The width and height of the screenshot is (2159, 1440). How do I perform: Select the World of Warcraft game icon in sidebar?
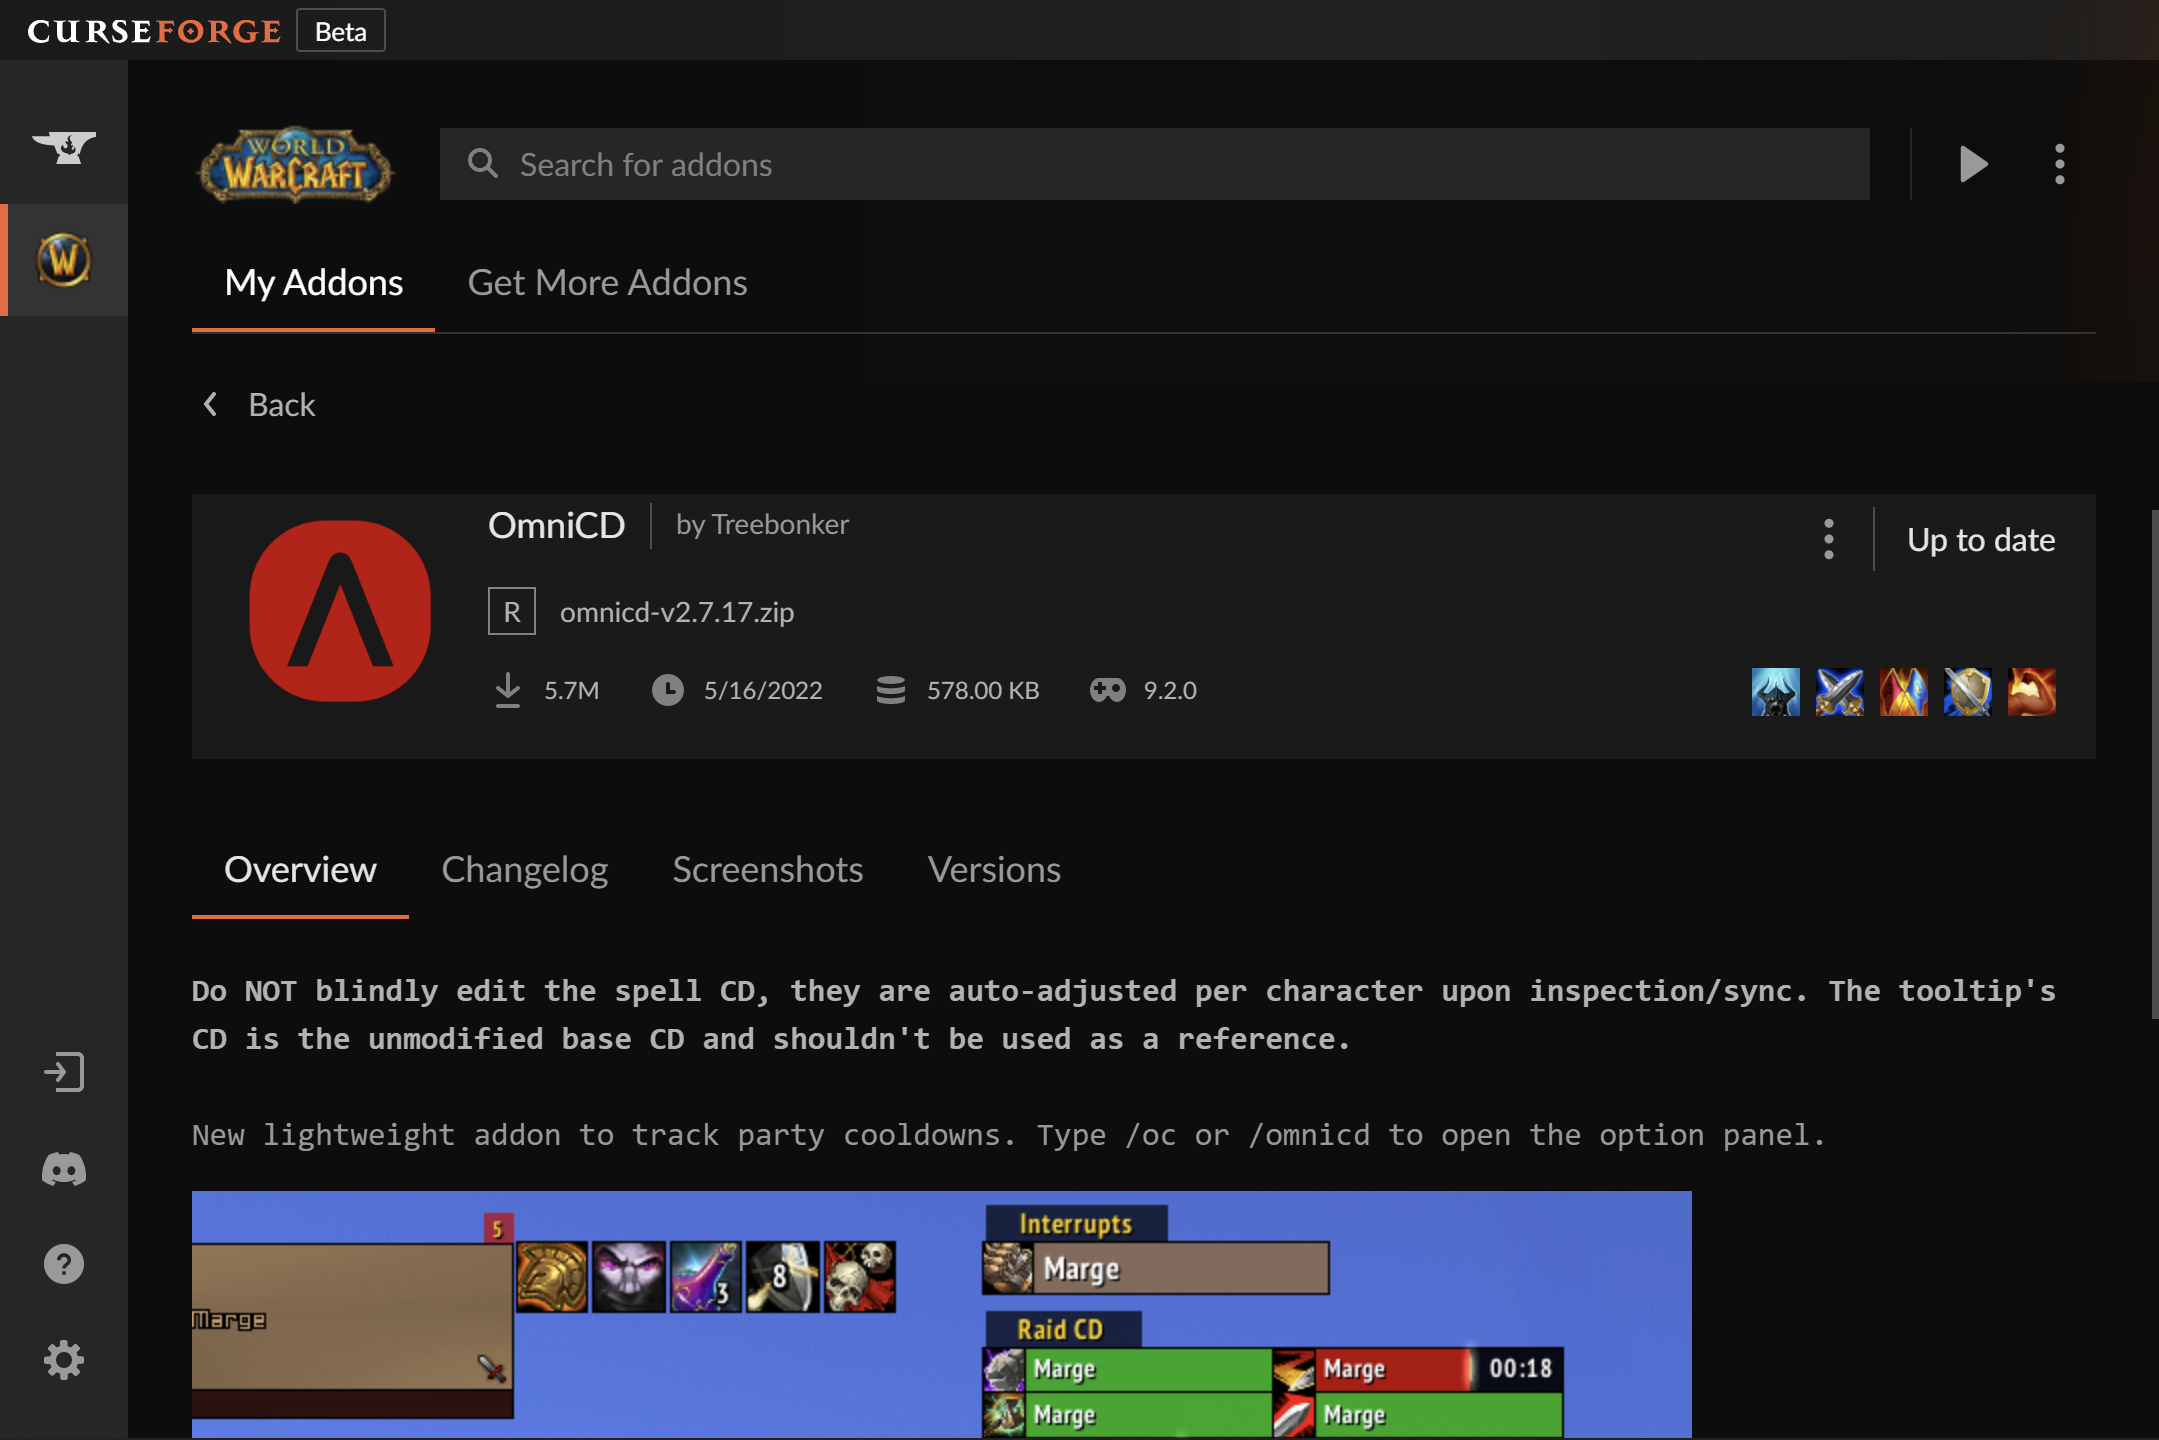(x=64, y=260)
